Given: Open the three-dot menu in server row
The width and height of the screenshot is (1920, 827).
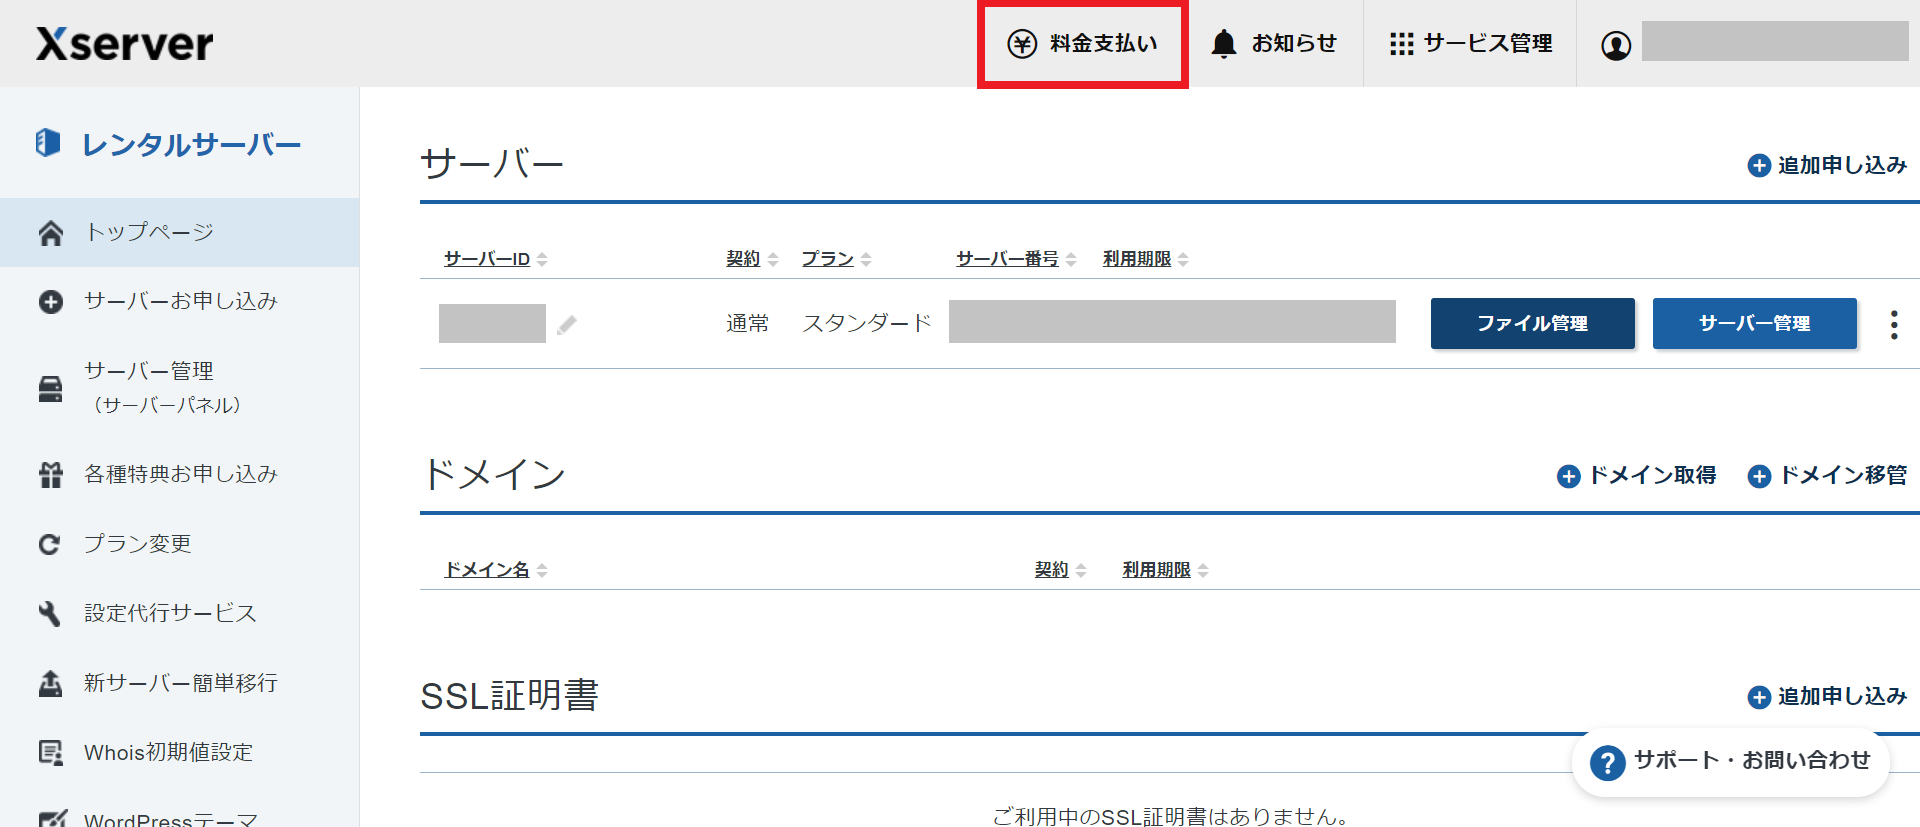Looking at the screenshot, I should click(x=1894, y=324).
